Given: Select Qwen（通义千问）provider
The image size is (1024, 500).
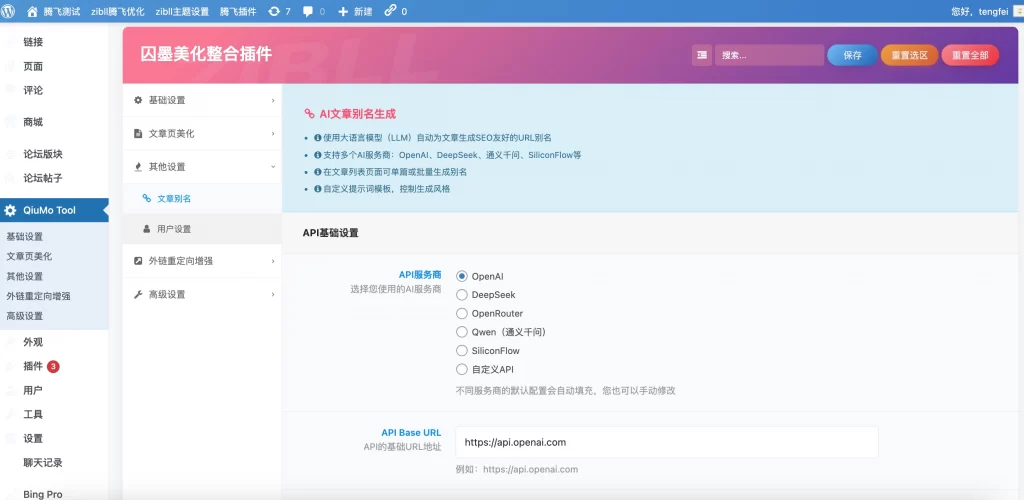Looking at the screenshot, I should coord(462,332).
